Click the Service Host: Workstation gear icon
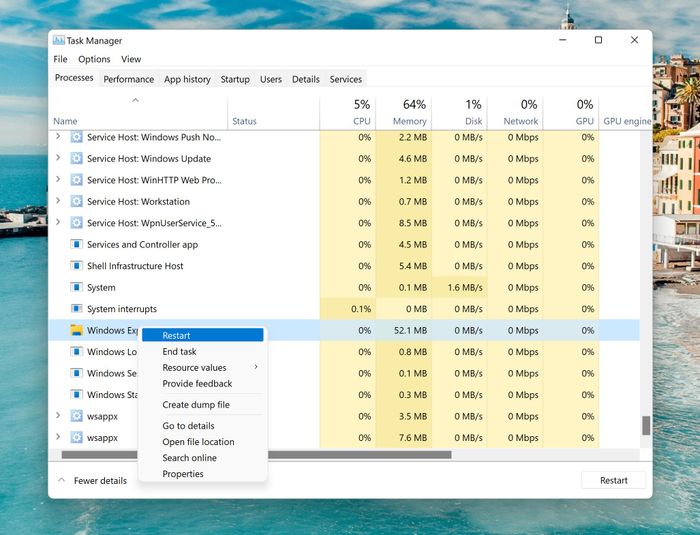Screen dimensions: 700x535 [x=77, y=201]
